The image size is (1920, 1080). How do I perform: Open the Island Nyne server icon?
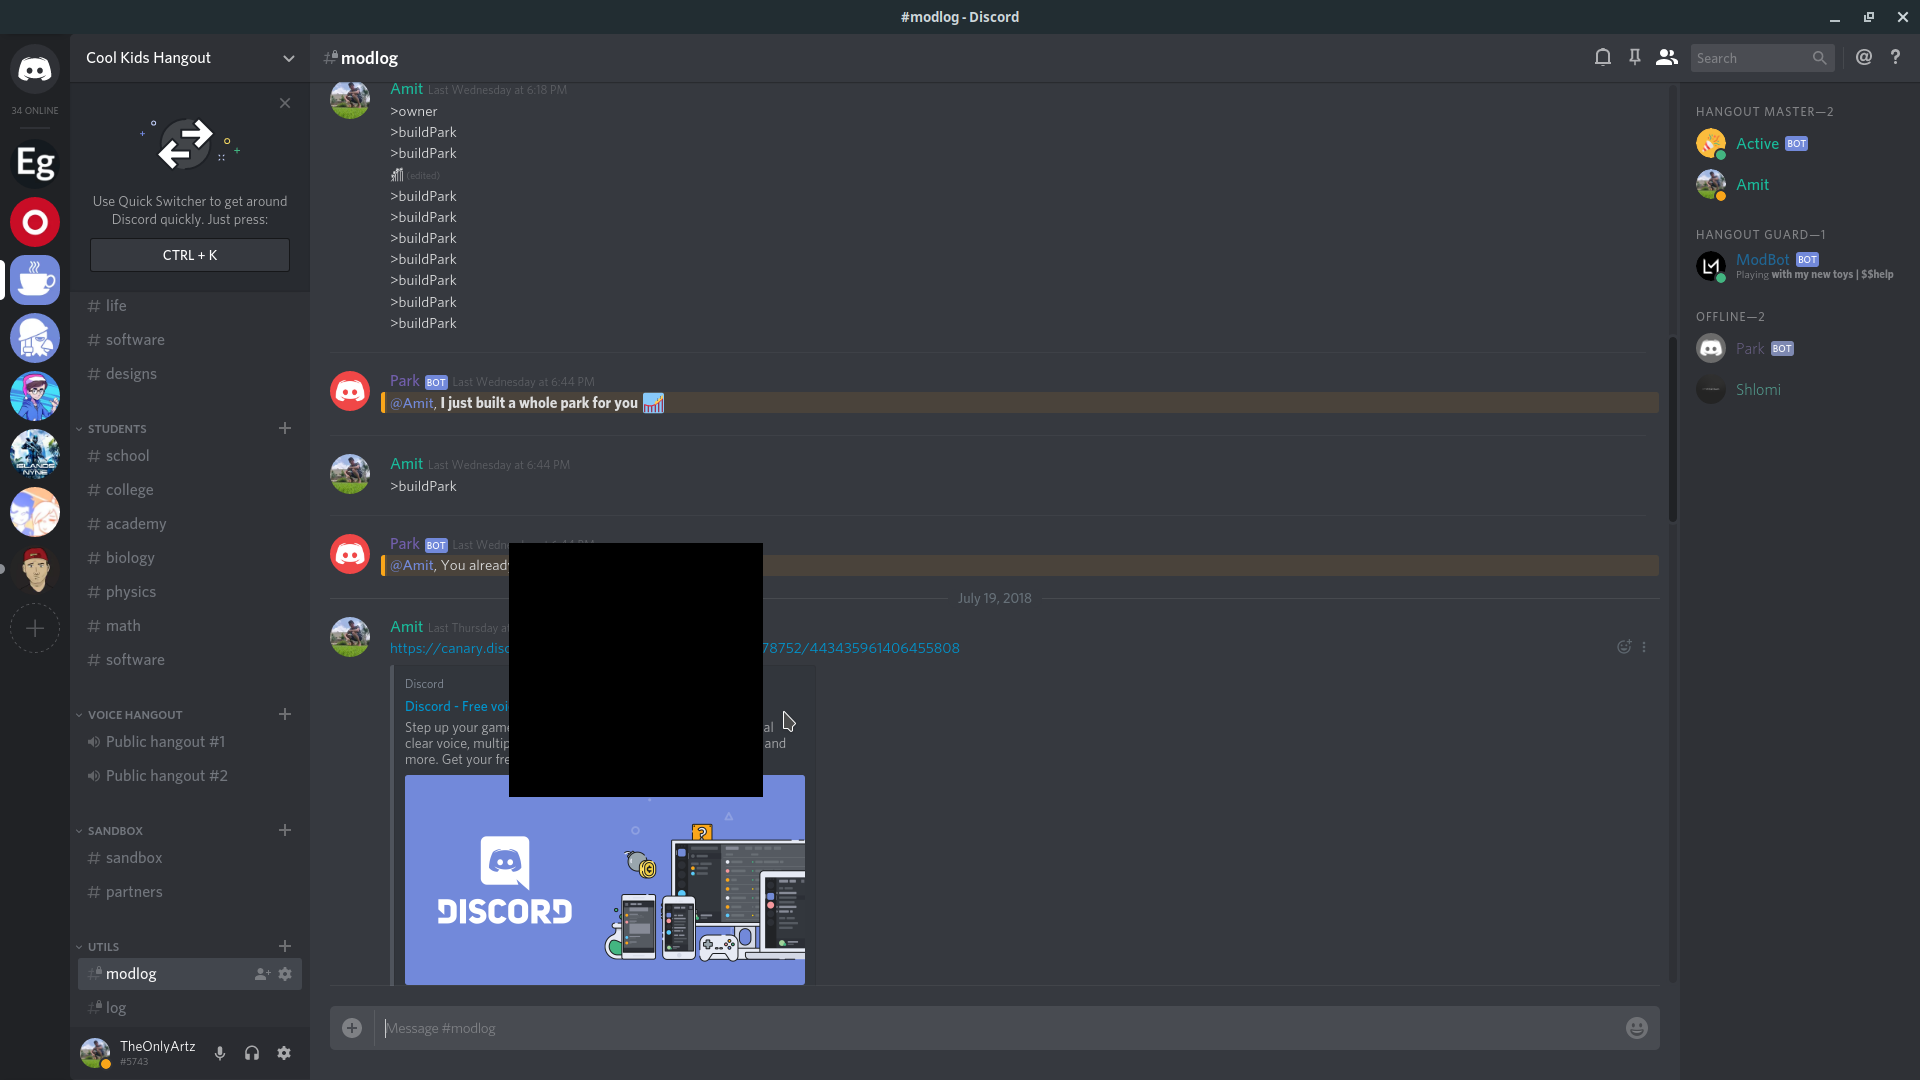35,454
